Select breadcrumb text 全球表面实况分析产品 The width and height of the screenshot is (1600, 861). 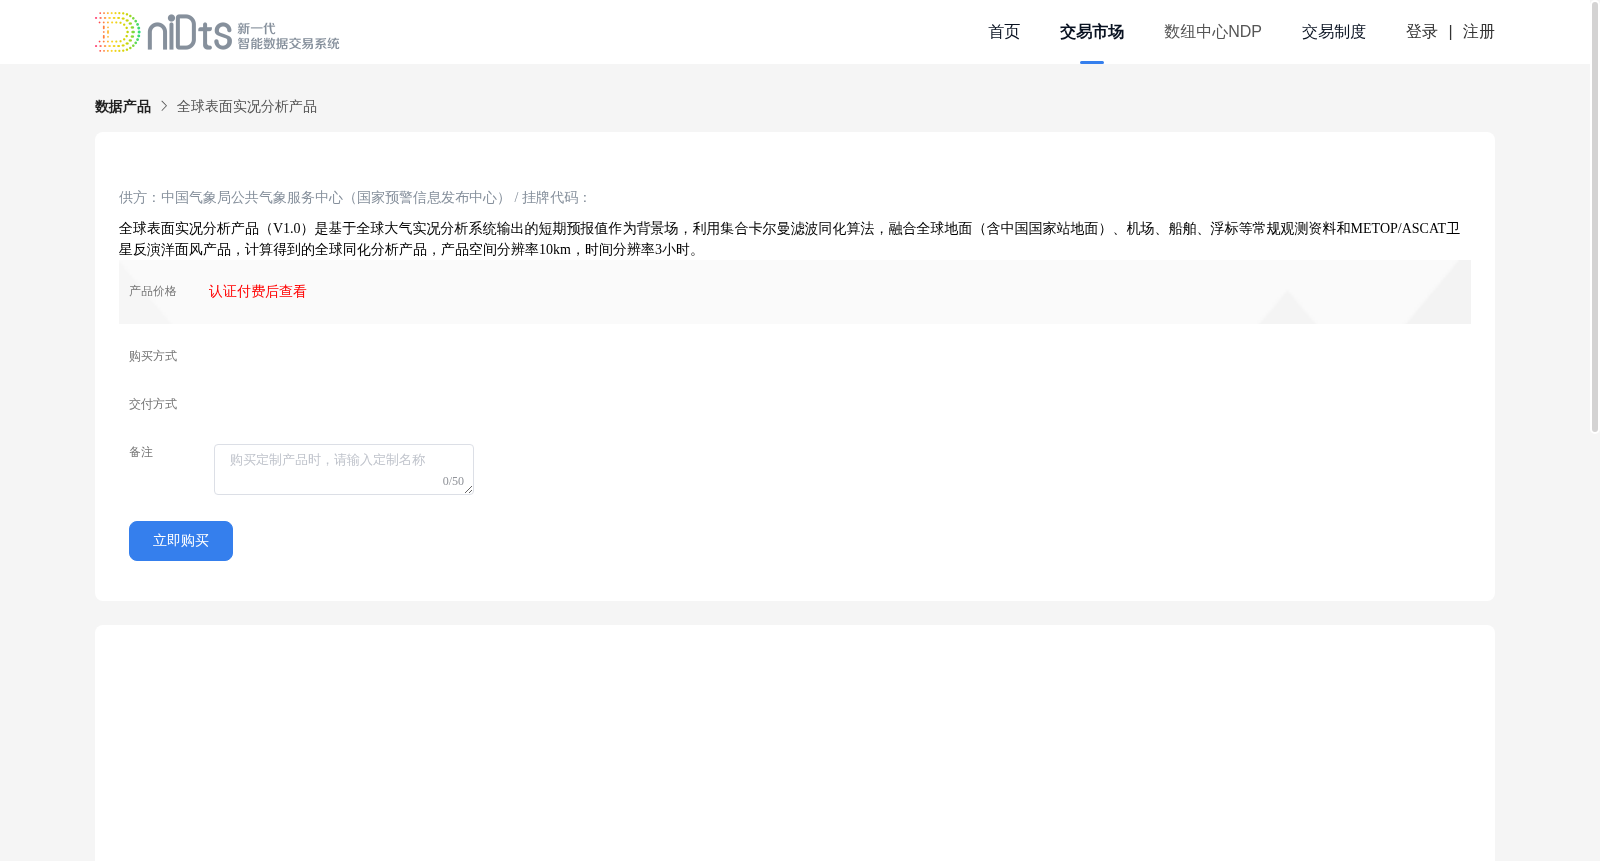tap(247, 107)
